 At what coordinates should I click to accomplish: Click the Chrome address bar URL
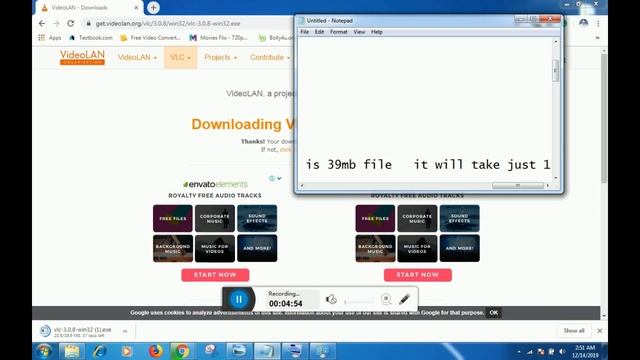point(168,24)
